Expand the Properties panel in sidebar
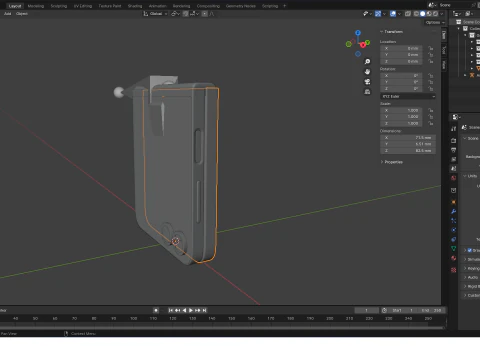This screenshot has width=480, height=360. 392,162
